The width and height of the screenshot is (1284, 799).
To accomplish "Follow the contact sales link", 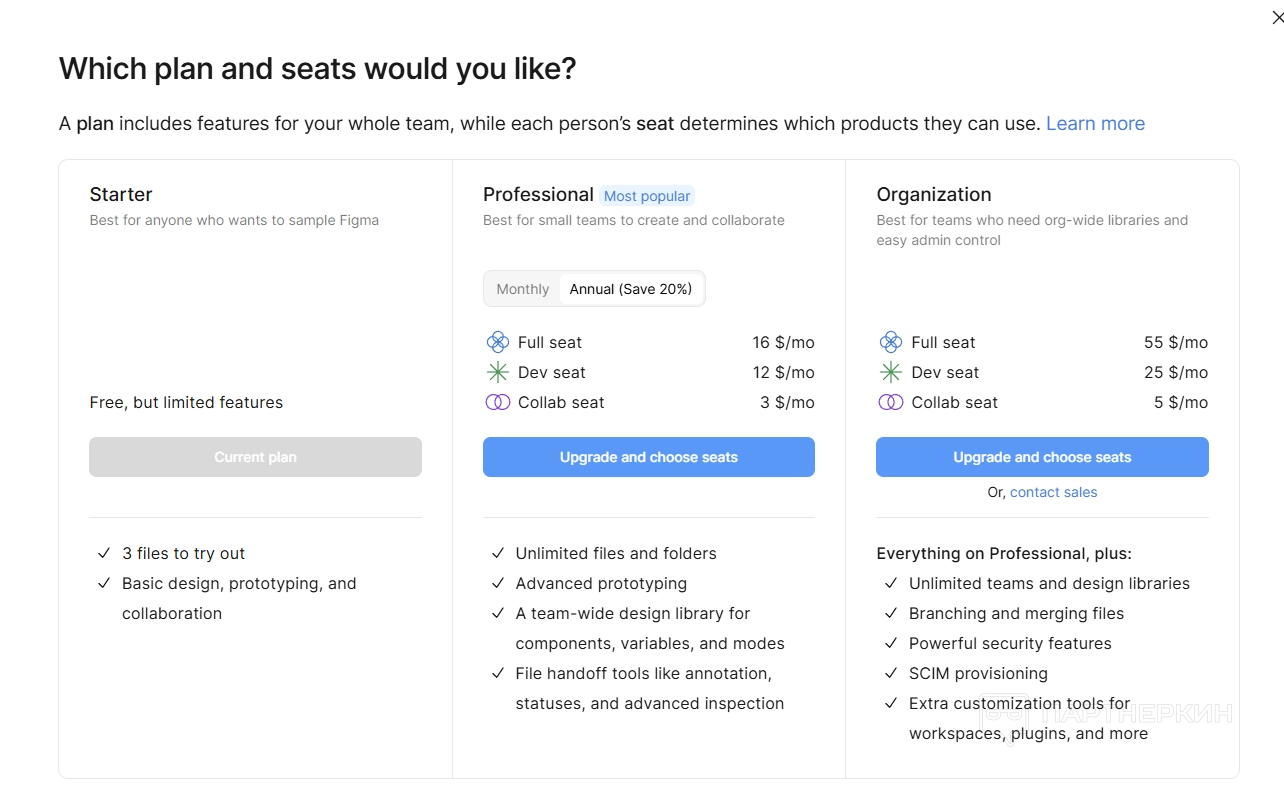I will [1053, 492].
